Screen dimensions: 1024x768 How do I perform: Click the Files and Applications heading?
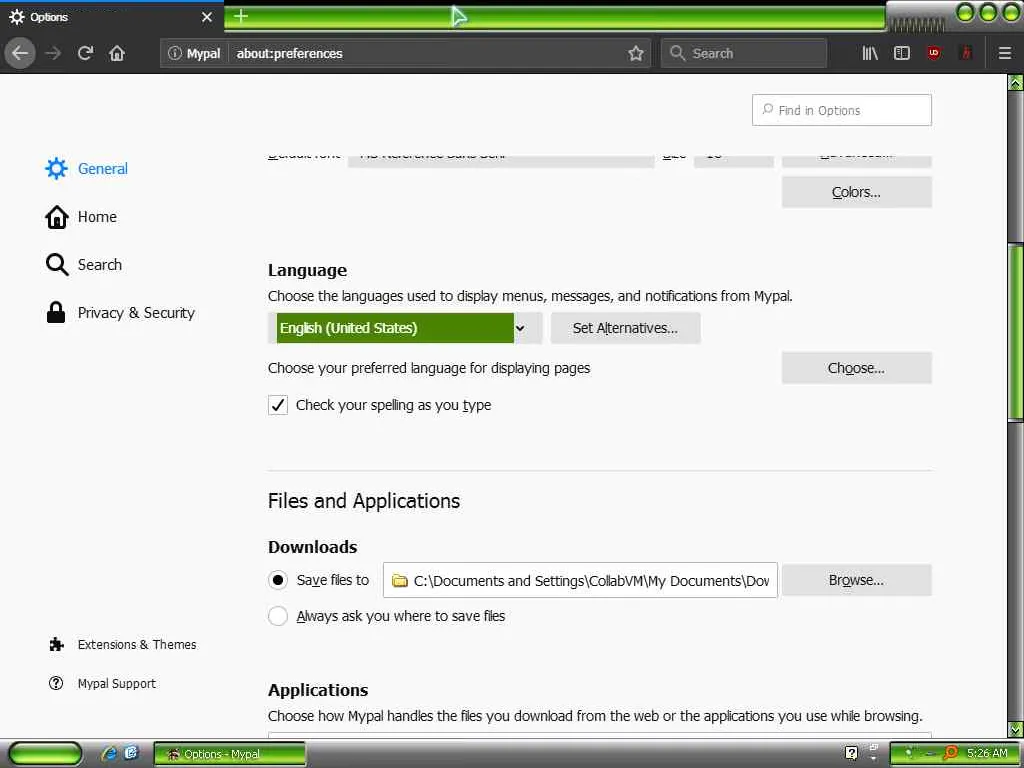tap(364, 501)
